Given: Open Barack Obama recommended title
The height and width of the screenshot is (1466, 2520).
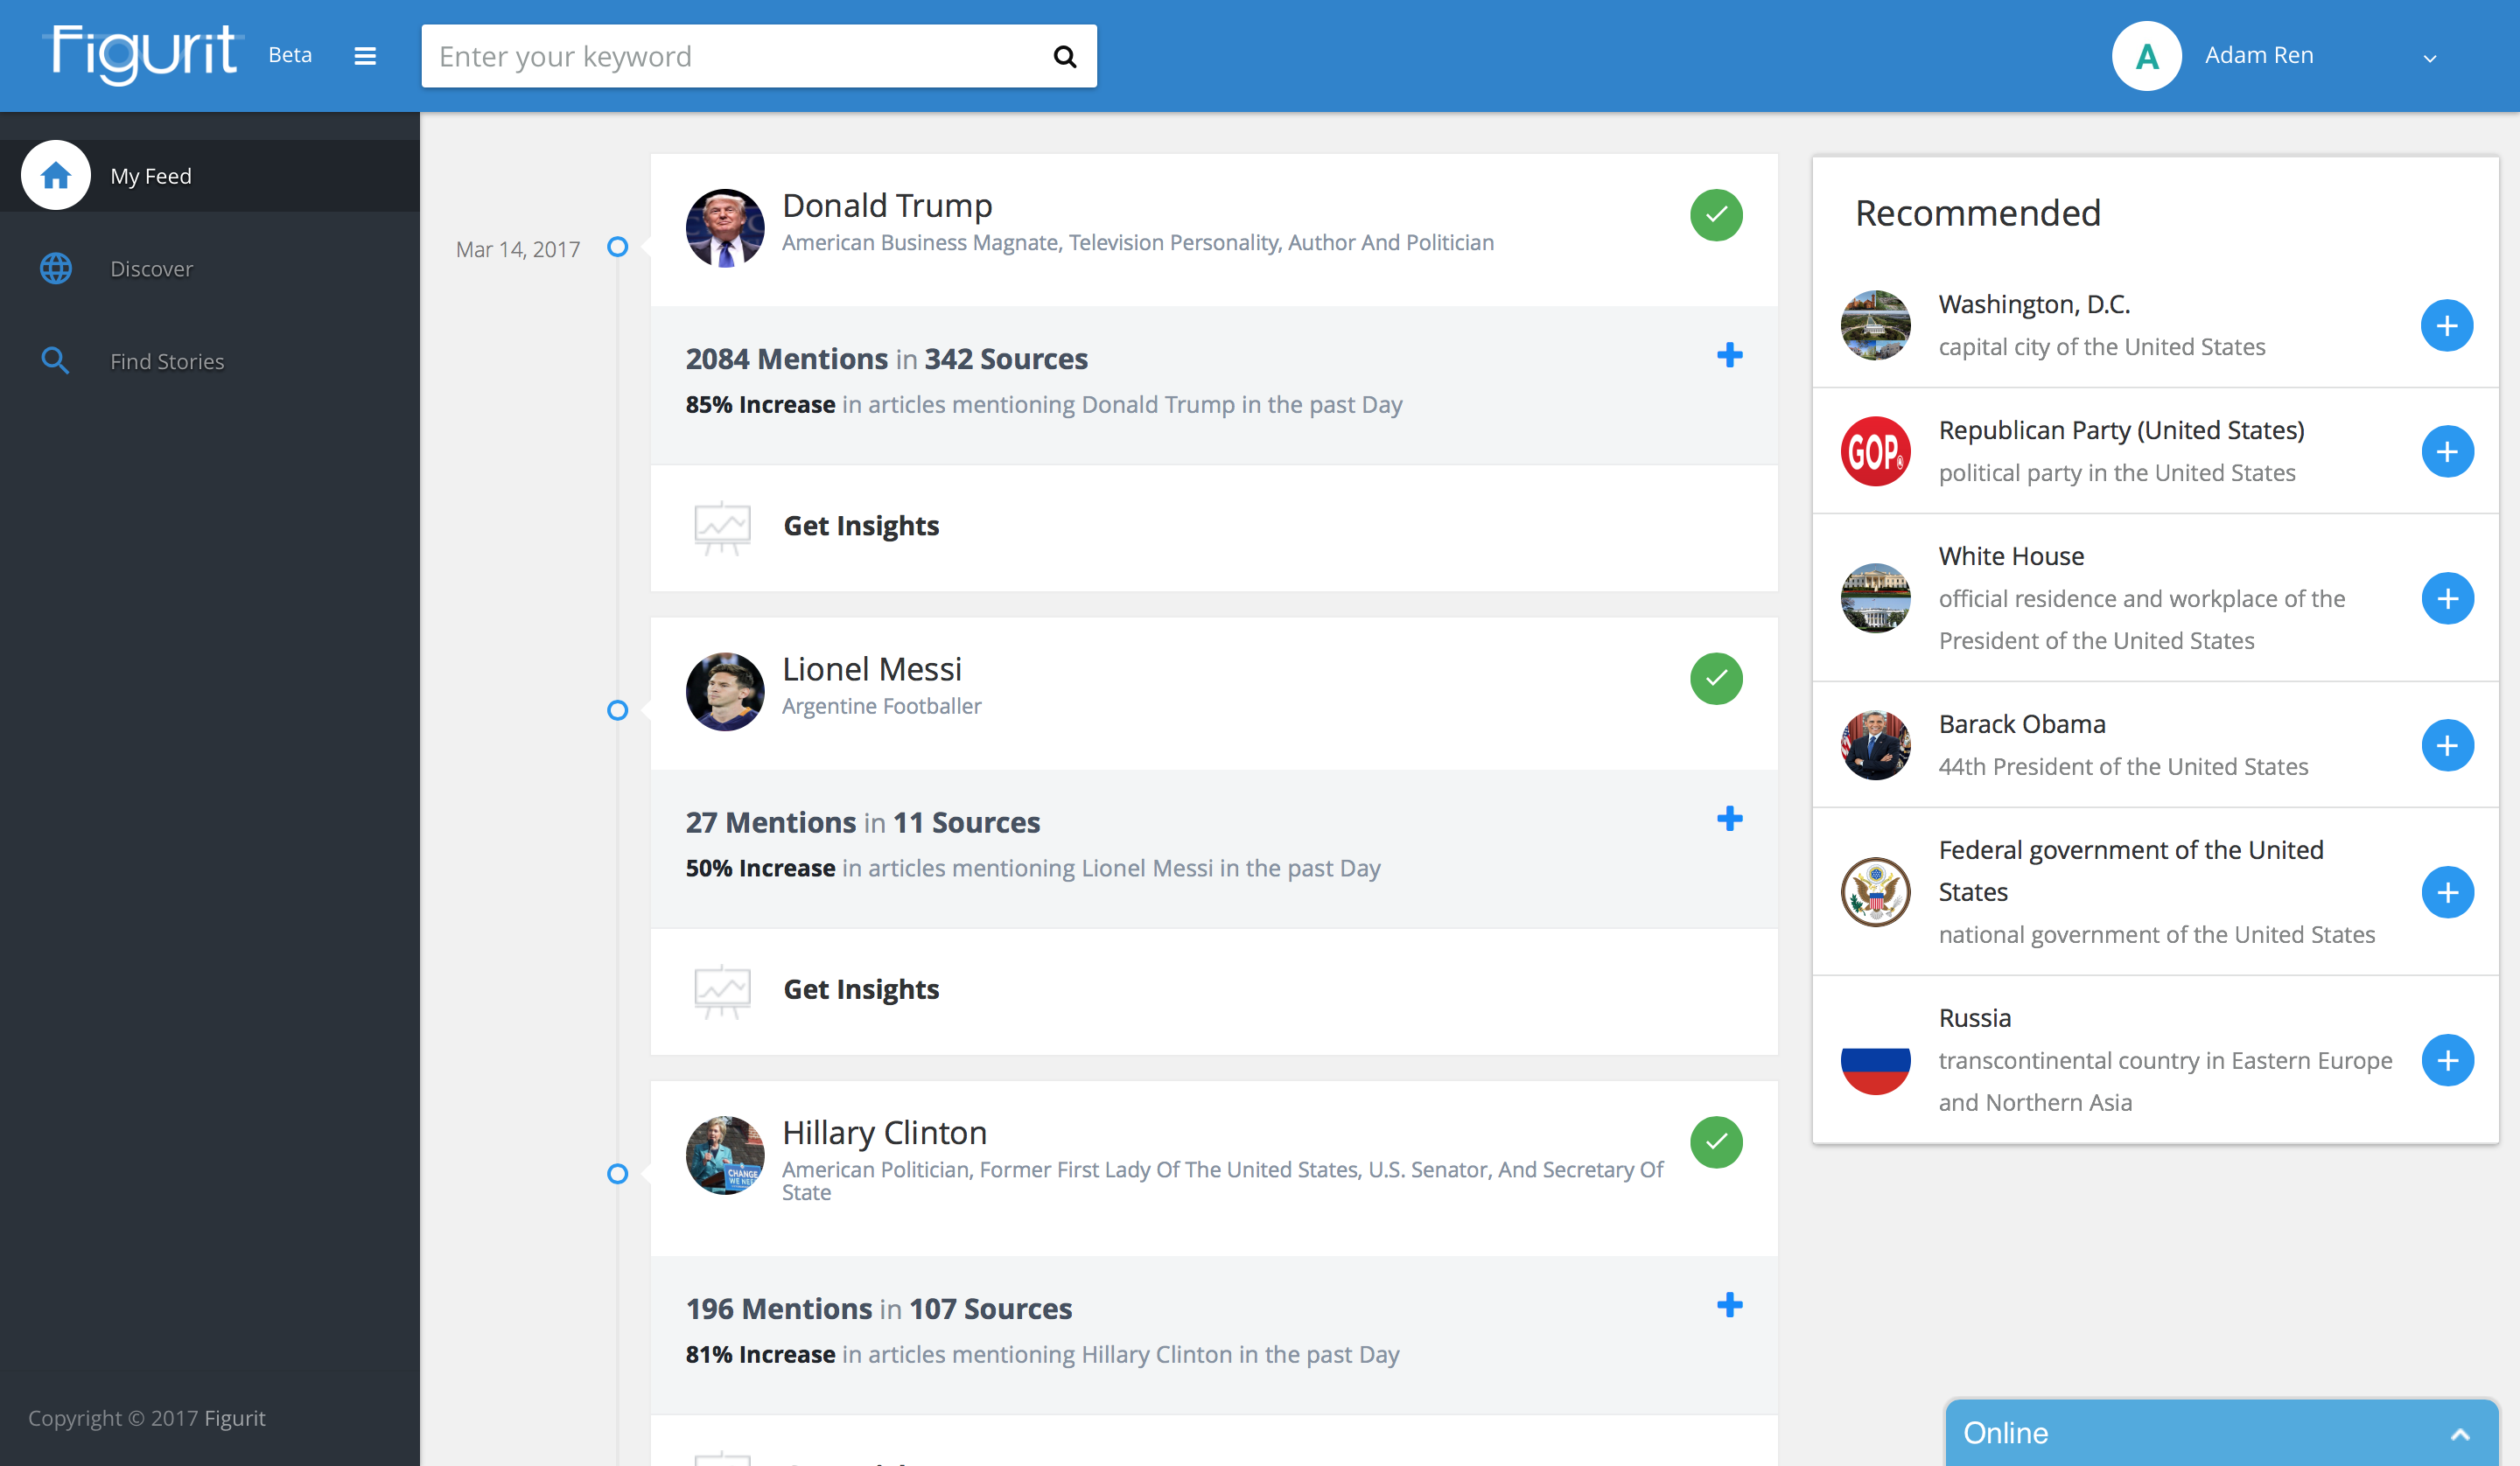Looking at the screenshot, I should [2022, 724].
